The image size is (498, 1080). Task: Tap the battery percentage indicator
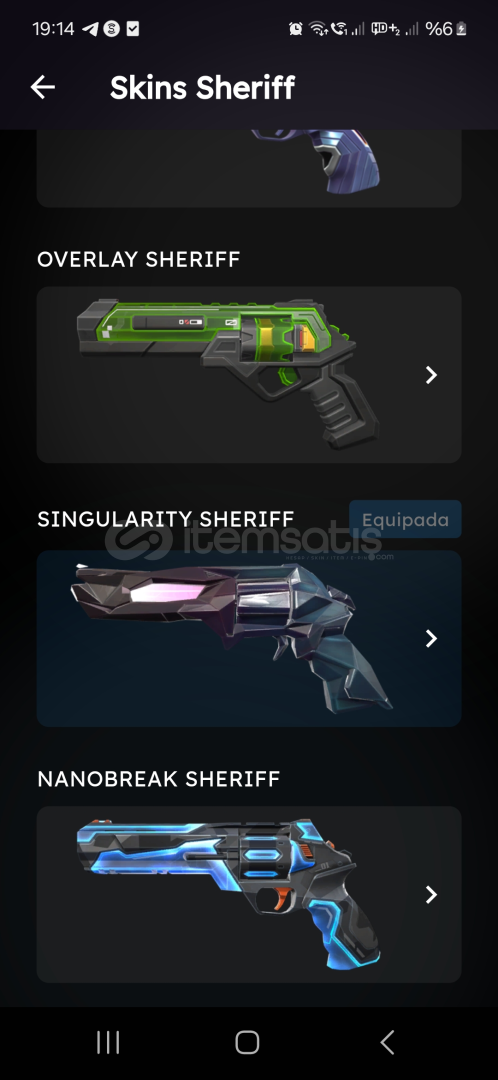(446, 29)
